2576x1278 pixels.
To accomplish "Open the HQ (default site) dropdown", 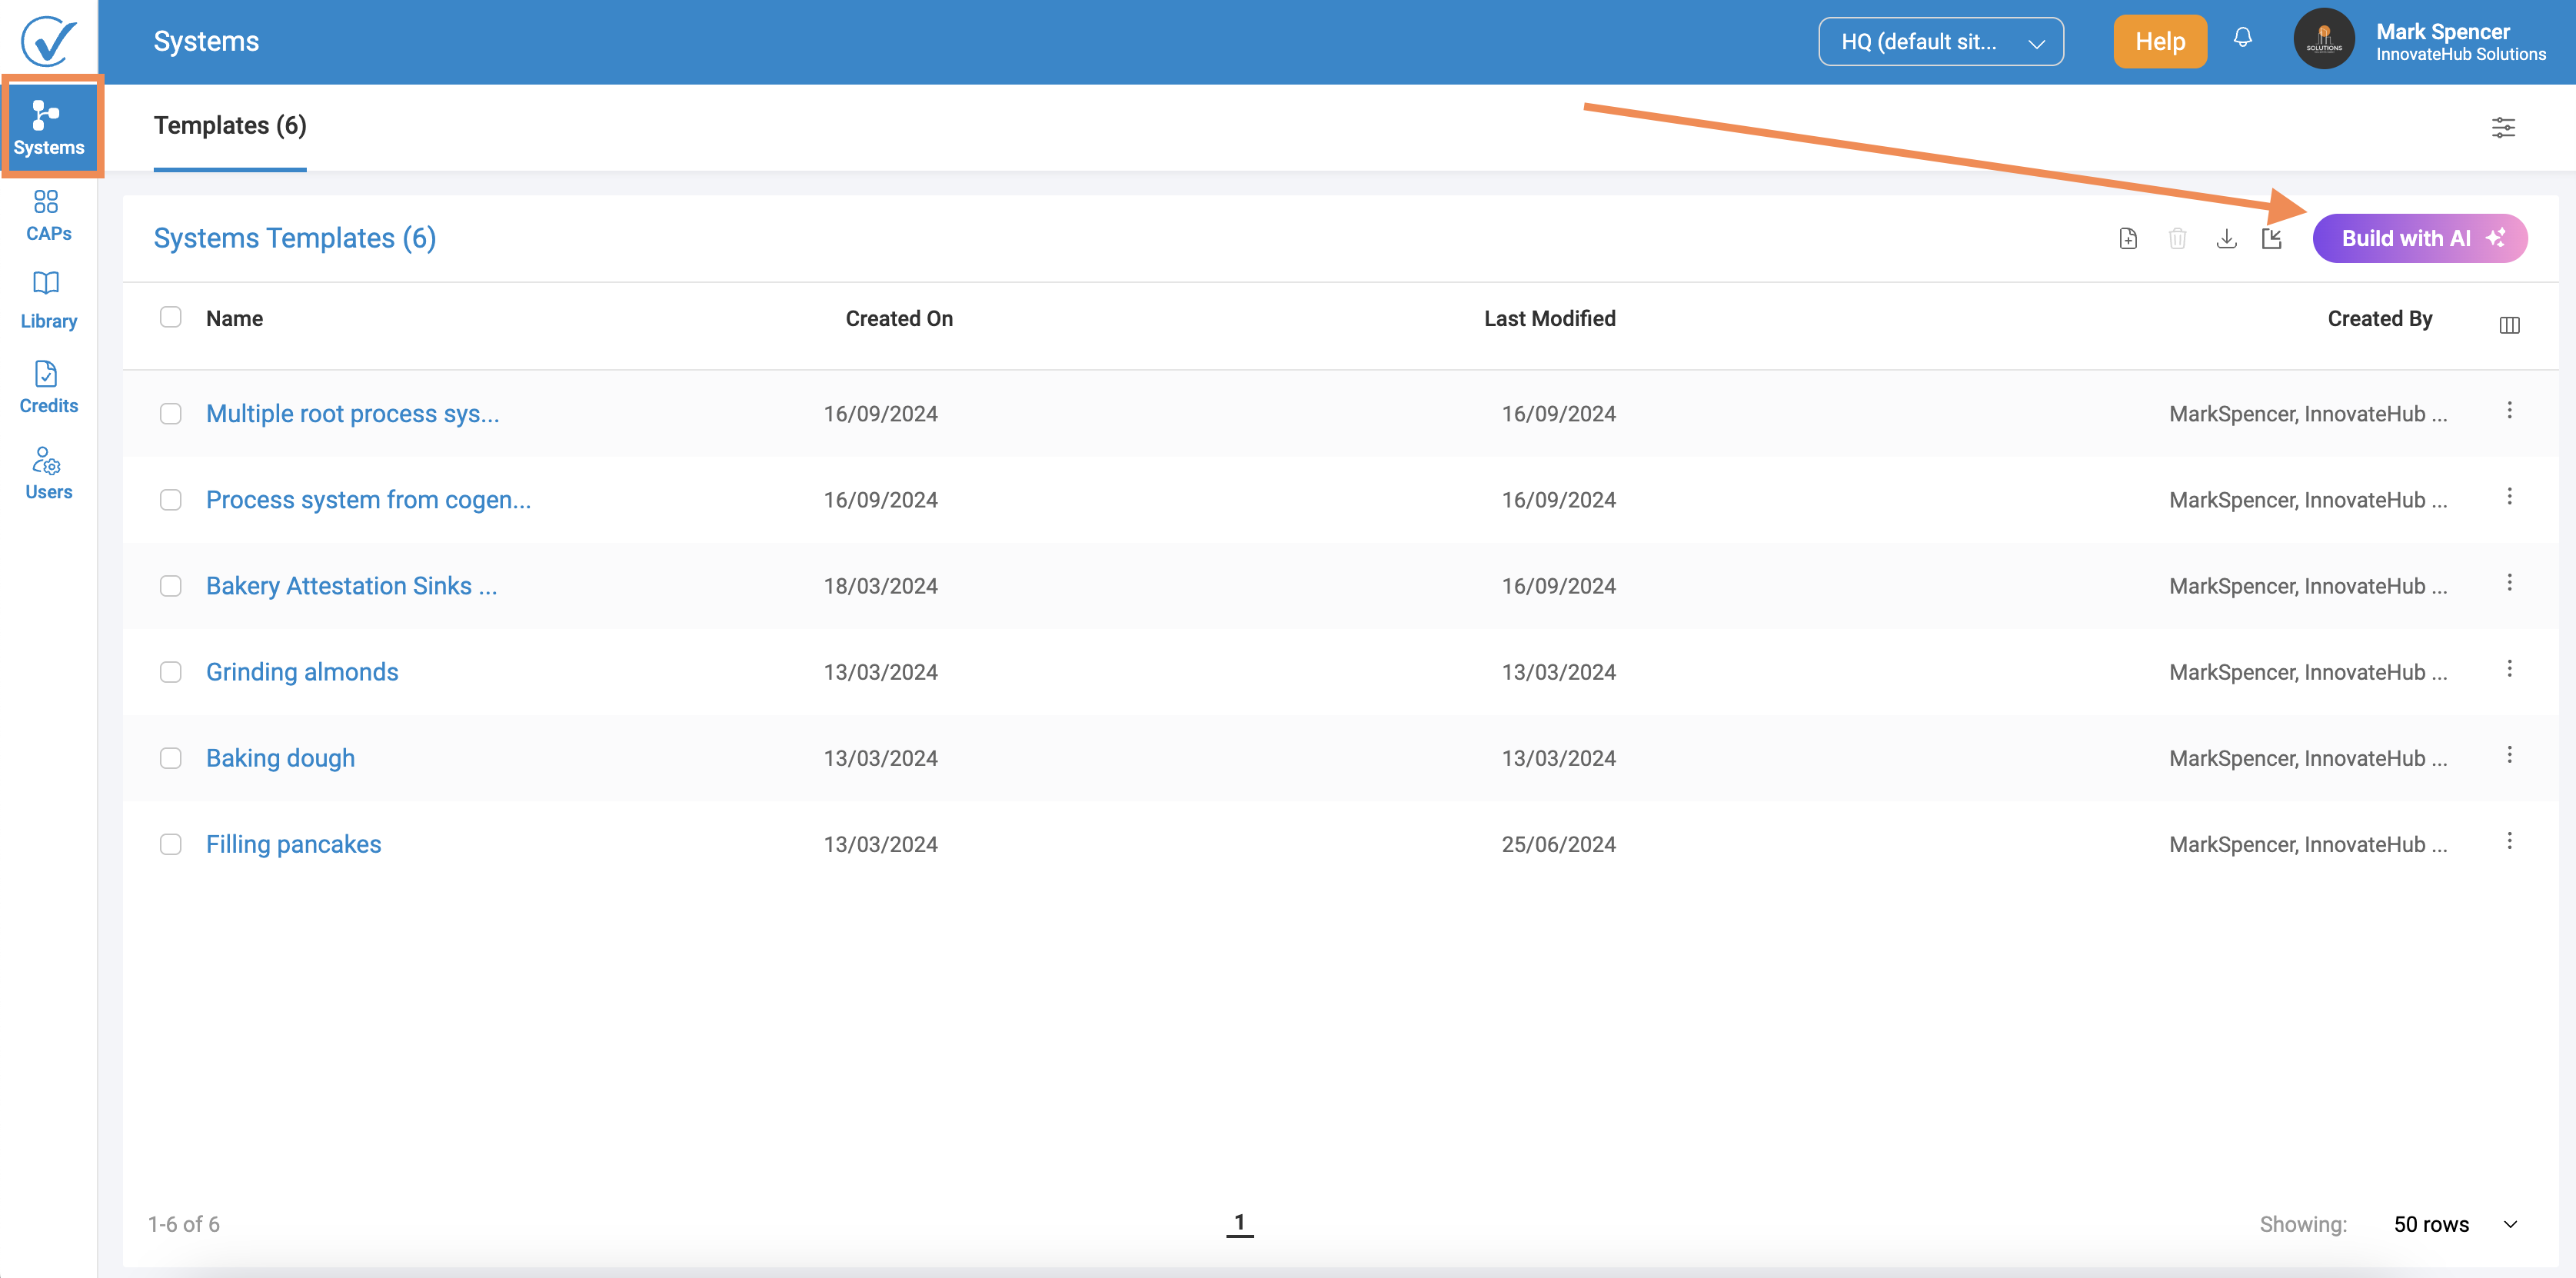I will point(1940,41).
